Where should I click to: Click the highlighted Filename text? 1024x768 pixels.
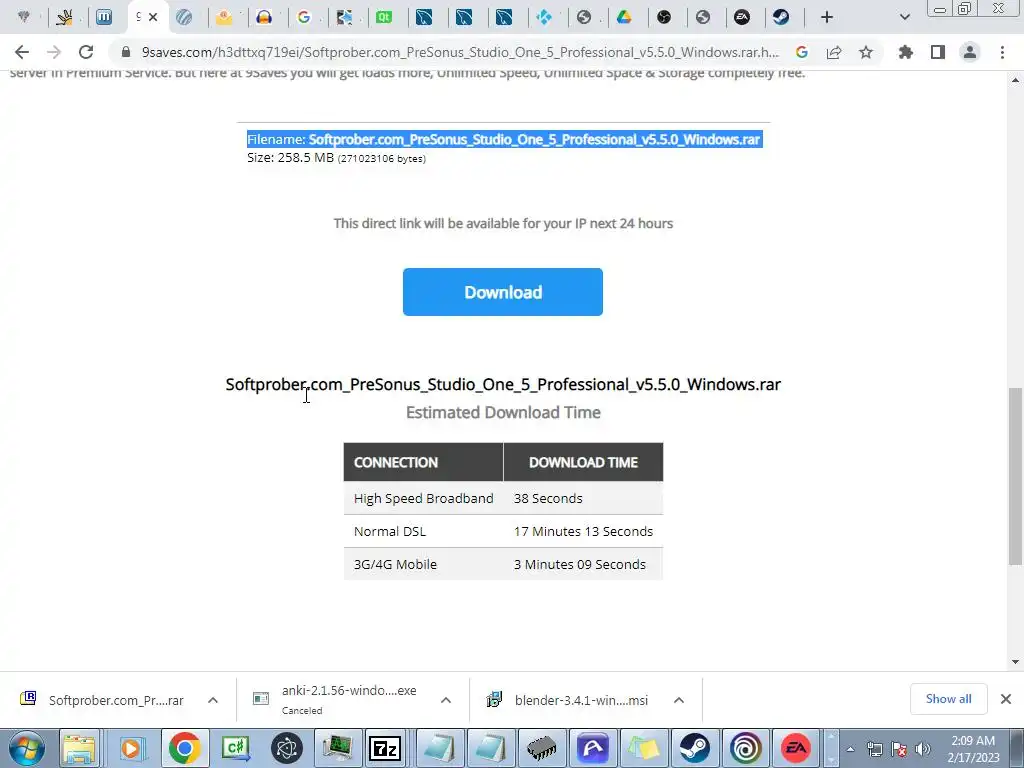tap(504, 139)
